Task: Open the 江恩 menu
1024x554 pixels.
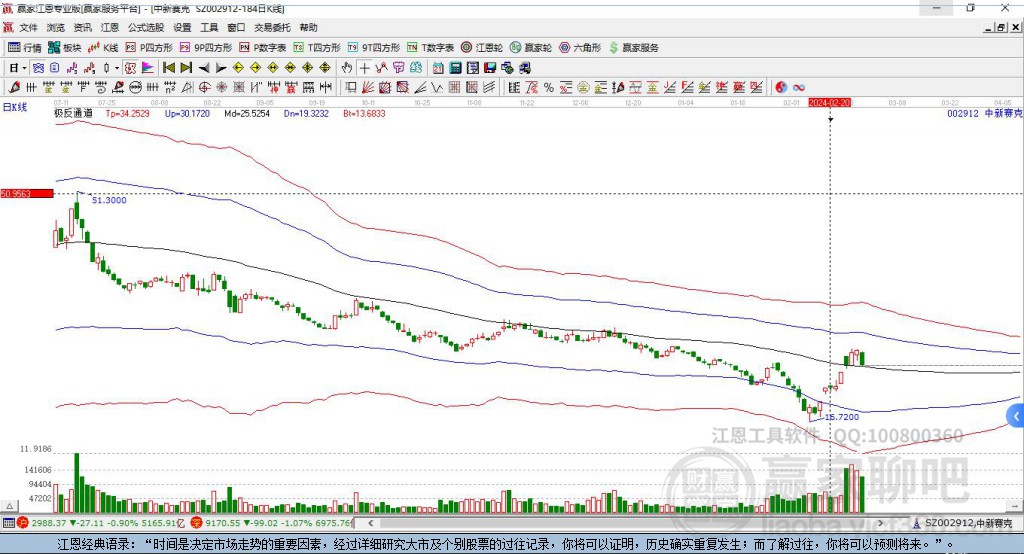Action: pyautogui.click(x=110, y=27)
